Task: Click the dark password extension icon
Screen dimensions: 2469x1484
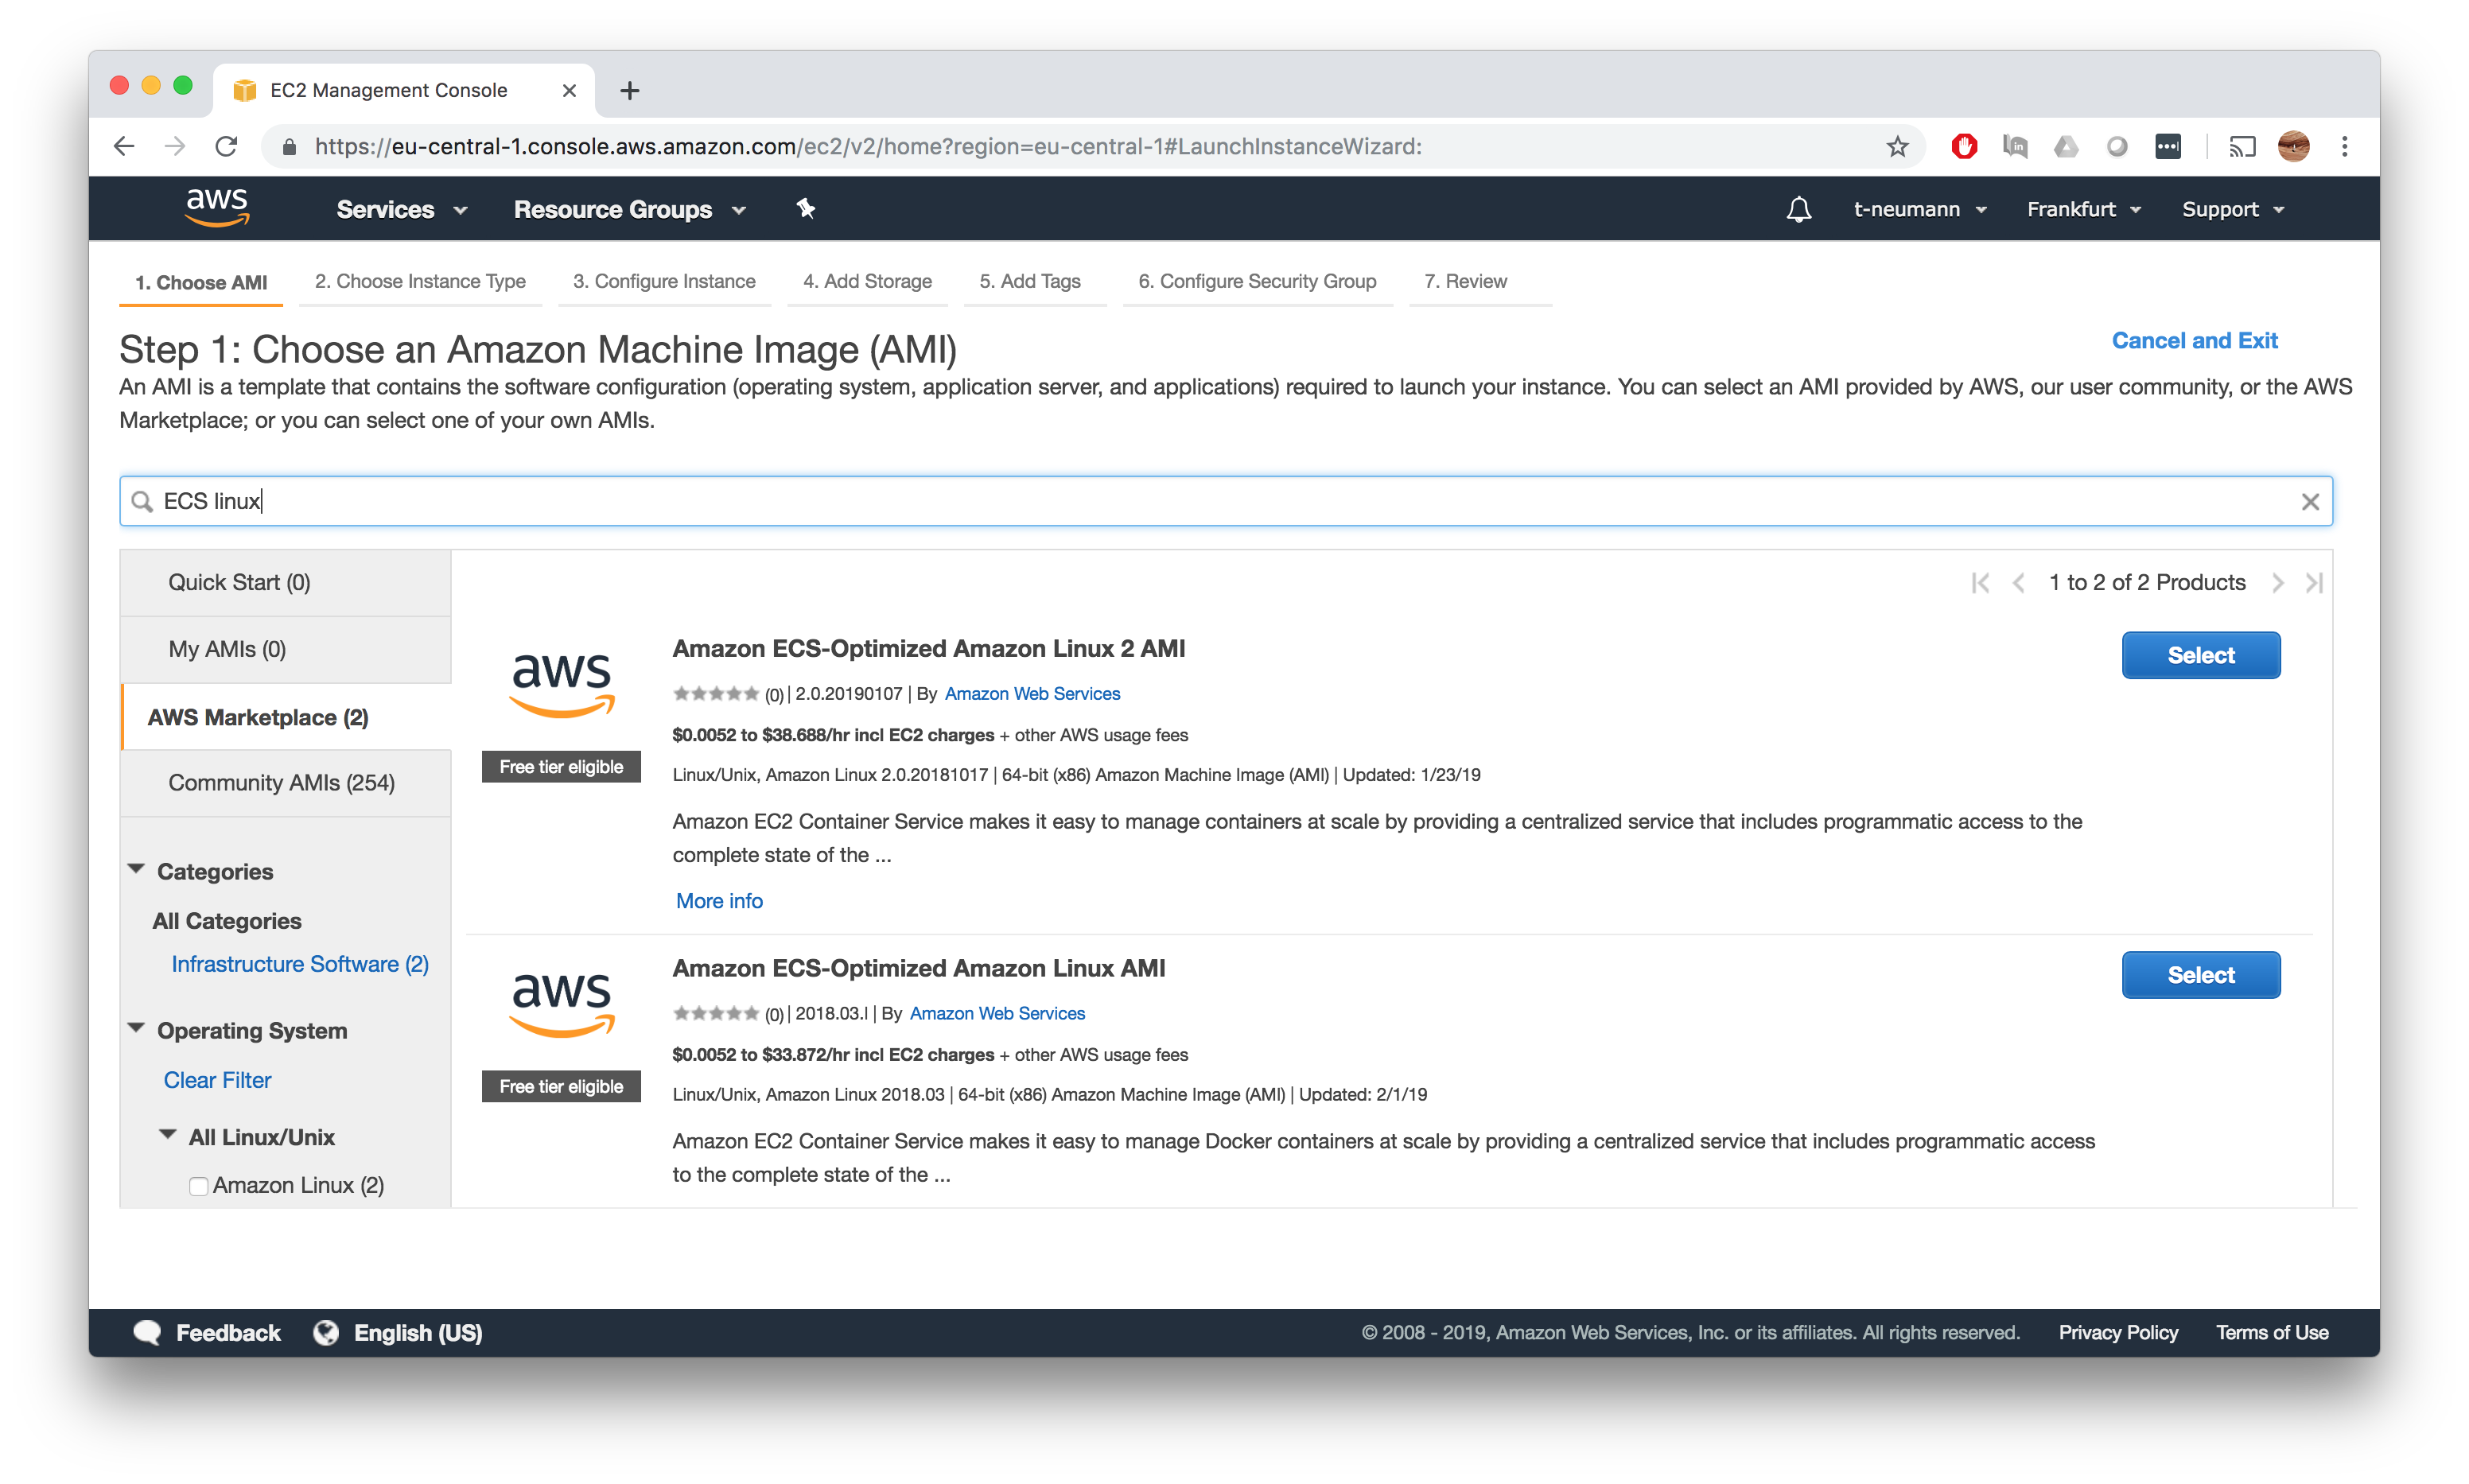Action: [x=2167, y=147]
